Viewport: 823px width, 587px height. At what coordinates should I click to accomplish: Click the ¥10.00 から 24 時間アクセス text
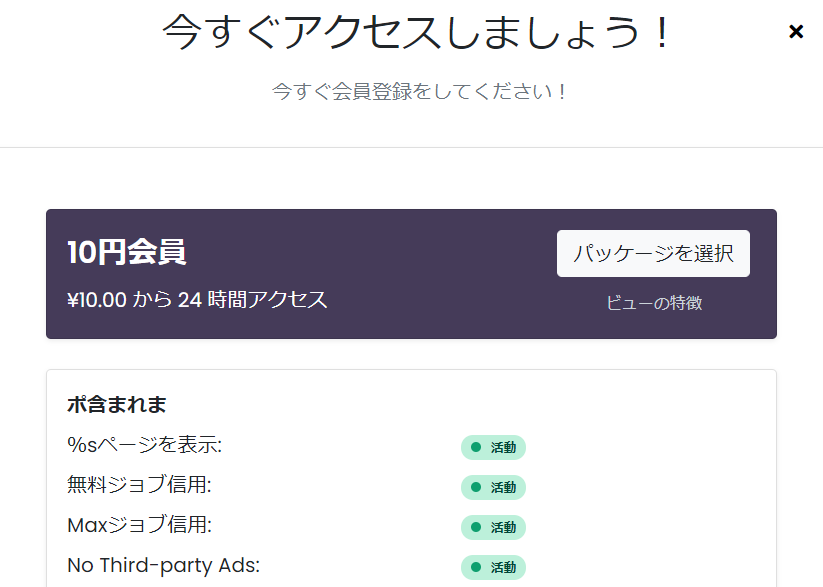[x=197, y=300]
